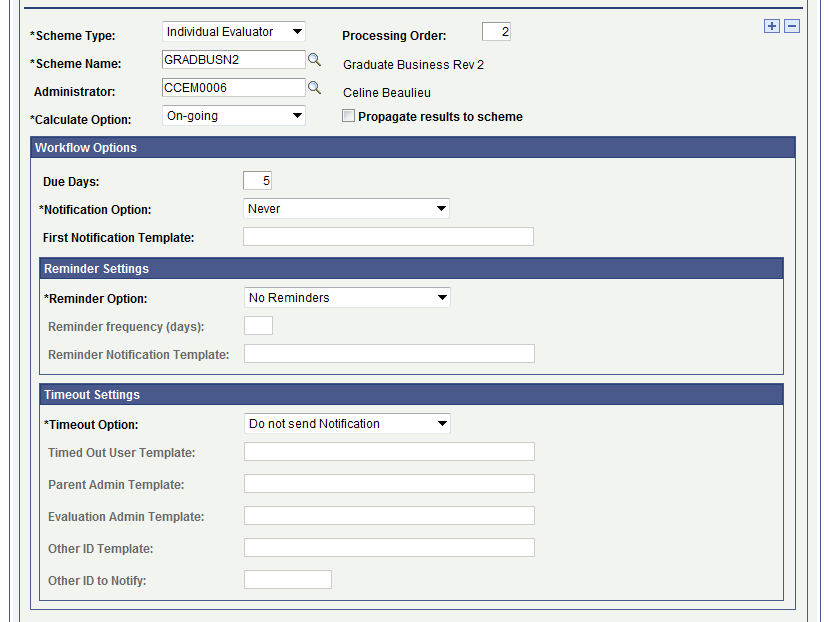Look up Scheme Name values

point(314,60)
